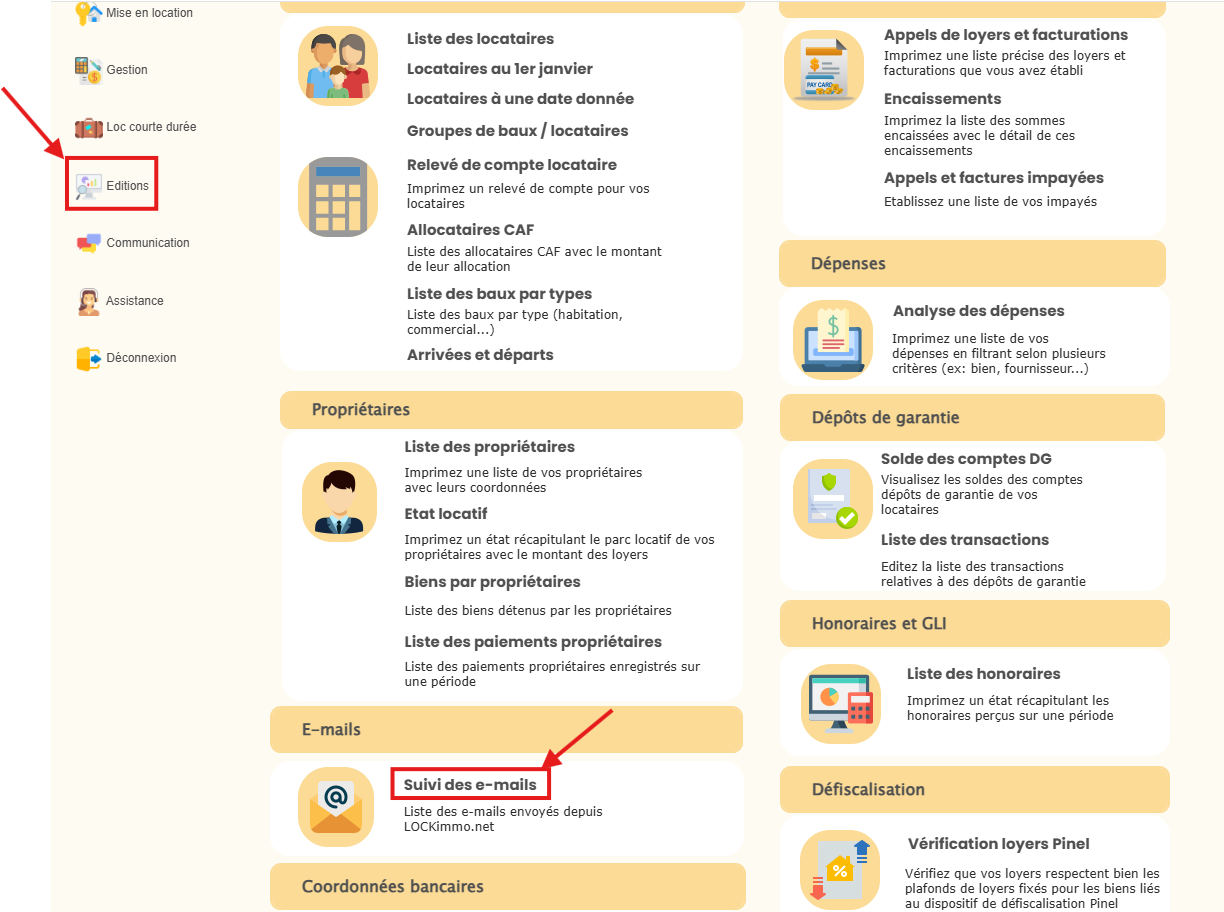Open Locataires au 1er janvier

[500, 69]
